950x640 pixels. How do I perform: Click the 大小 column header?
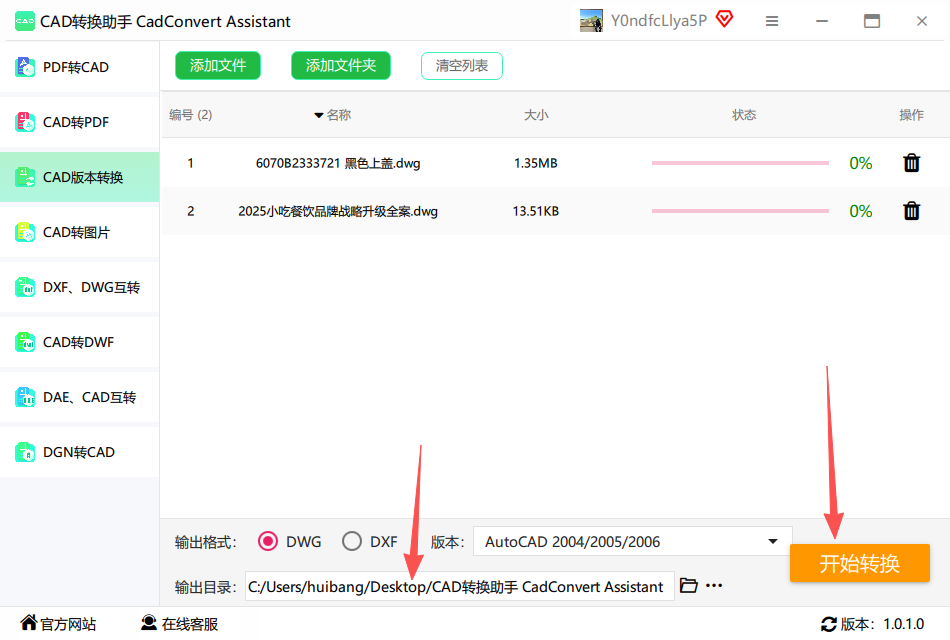(536, 115)
